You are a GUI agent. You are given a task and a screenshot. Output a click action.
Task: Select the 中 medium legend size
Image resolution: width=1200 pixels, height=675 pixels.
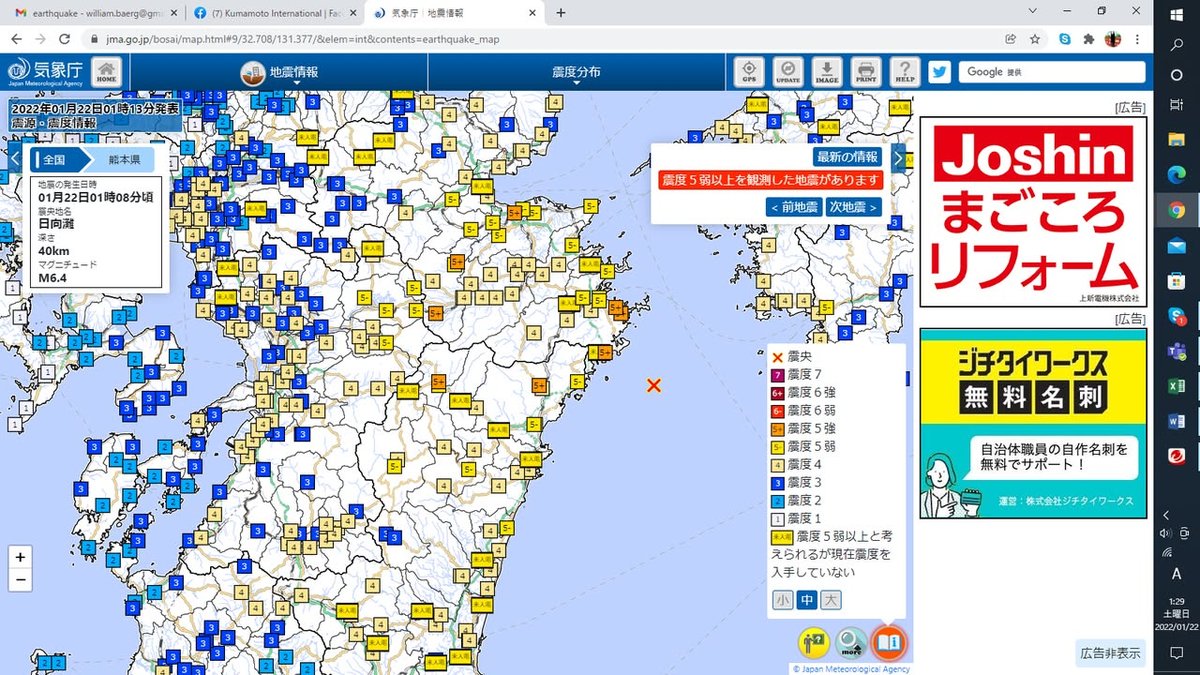point(806,600)
